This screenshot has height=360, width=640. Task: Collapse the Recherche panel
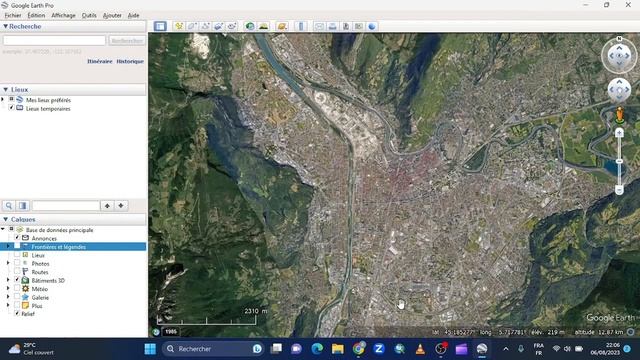(x=6, y=26)
